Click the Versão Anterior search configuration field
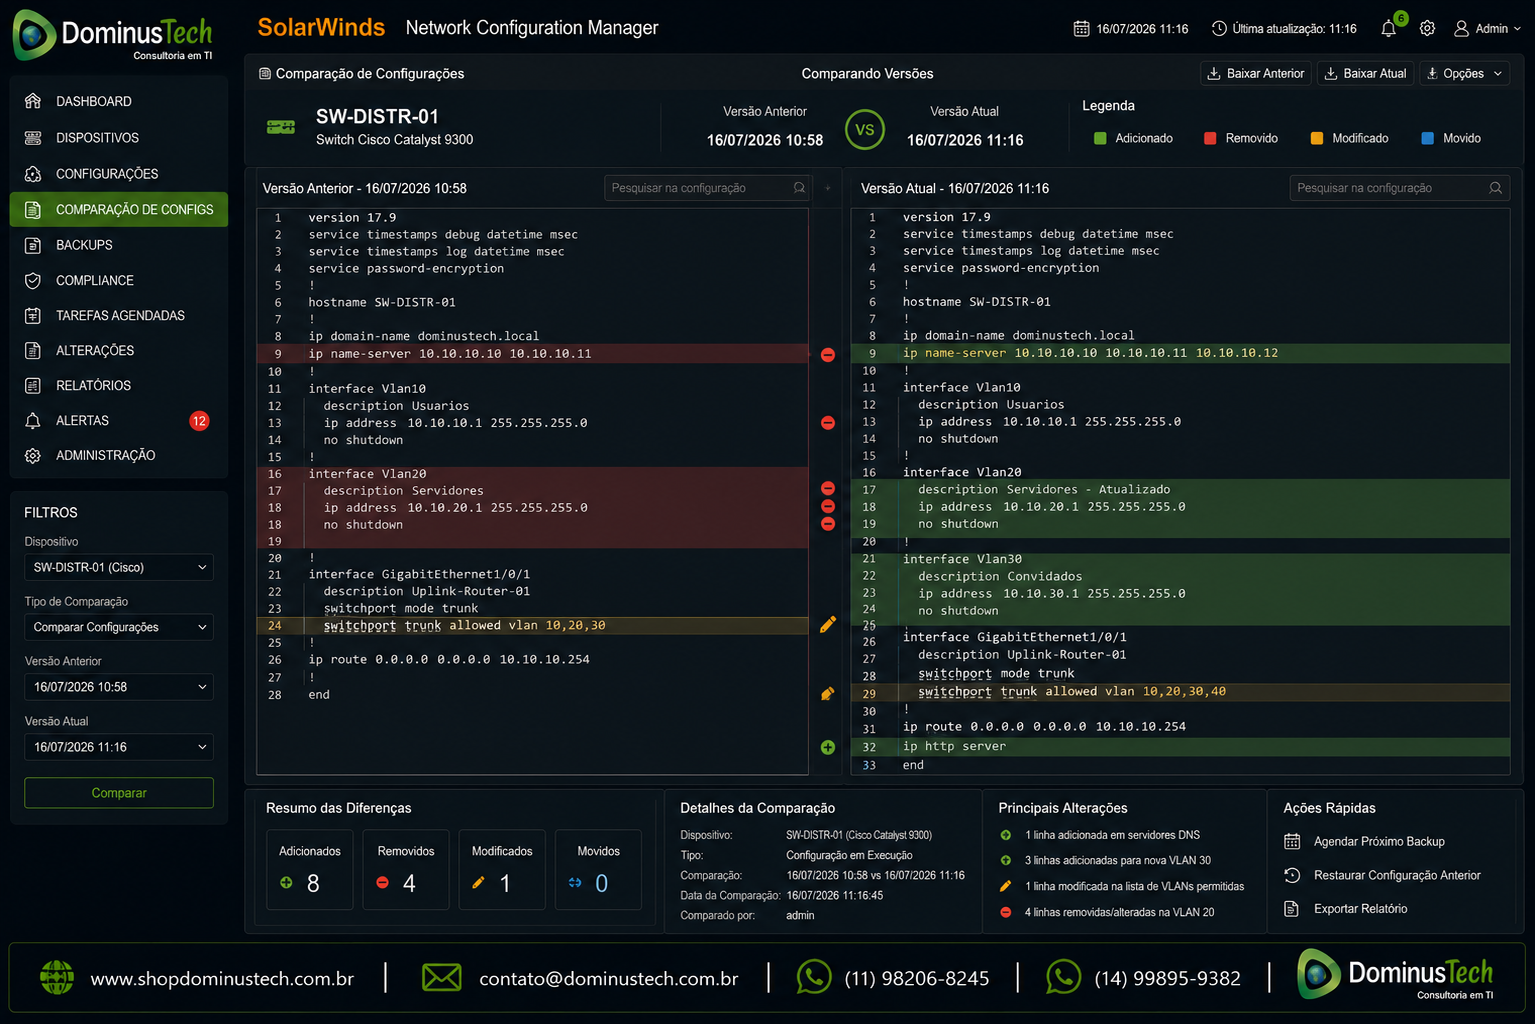 coord(707,188)
